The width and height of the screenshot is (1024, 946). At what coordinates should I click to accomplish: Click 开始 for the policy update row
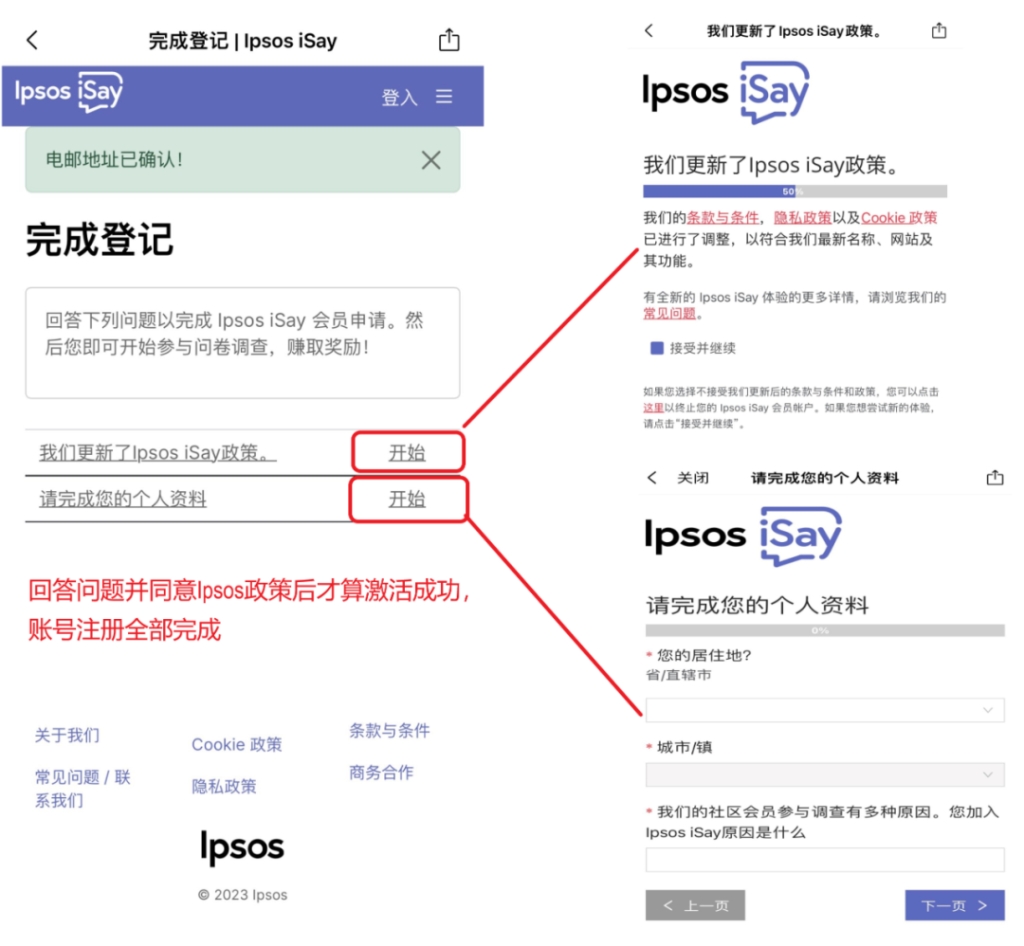coord(407,452)
